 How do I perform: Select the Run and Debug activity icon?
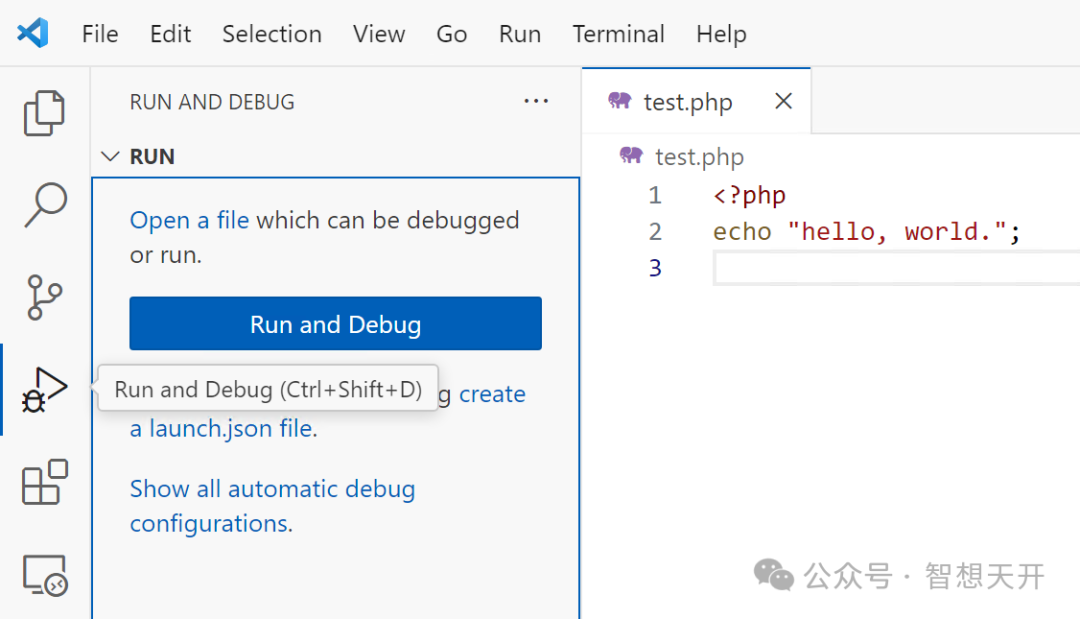pyautogui.click(x=44, y=390)
